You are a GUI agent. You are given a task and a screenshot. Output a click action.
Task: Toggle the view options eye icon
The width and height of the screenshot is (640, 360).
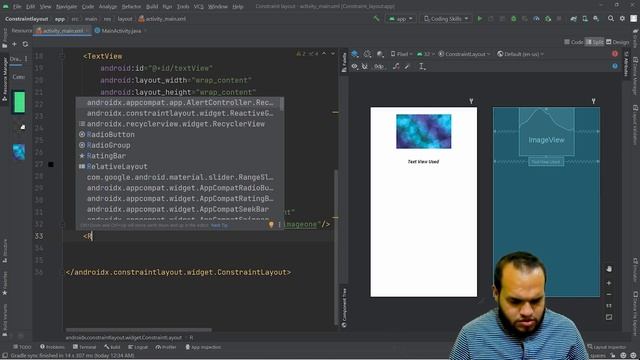click(x=354, y=67)
